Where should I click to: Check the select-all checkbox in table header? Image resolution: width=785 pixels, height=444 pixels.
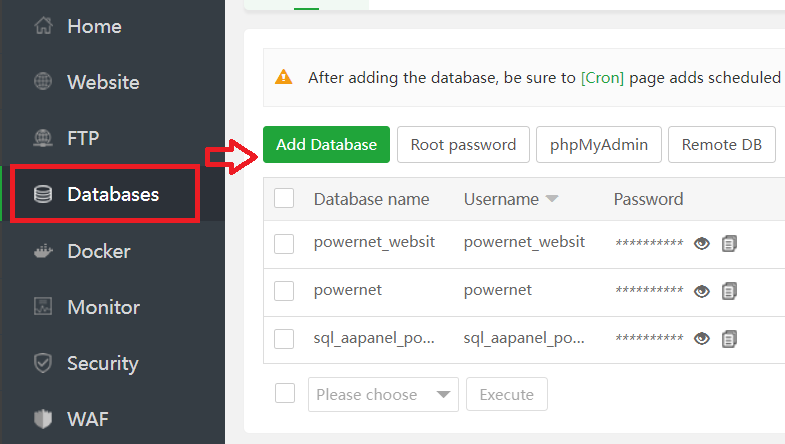[x=284, y=198]
